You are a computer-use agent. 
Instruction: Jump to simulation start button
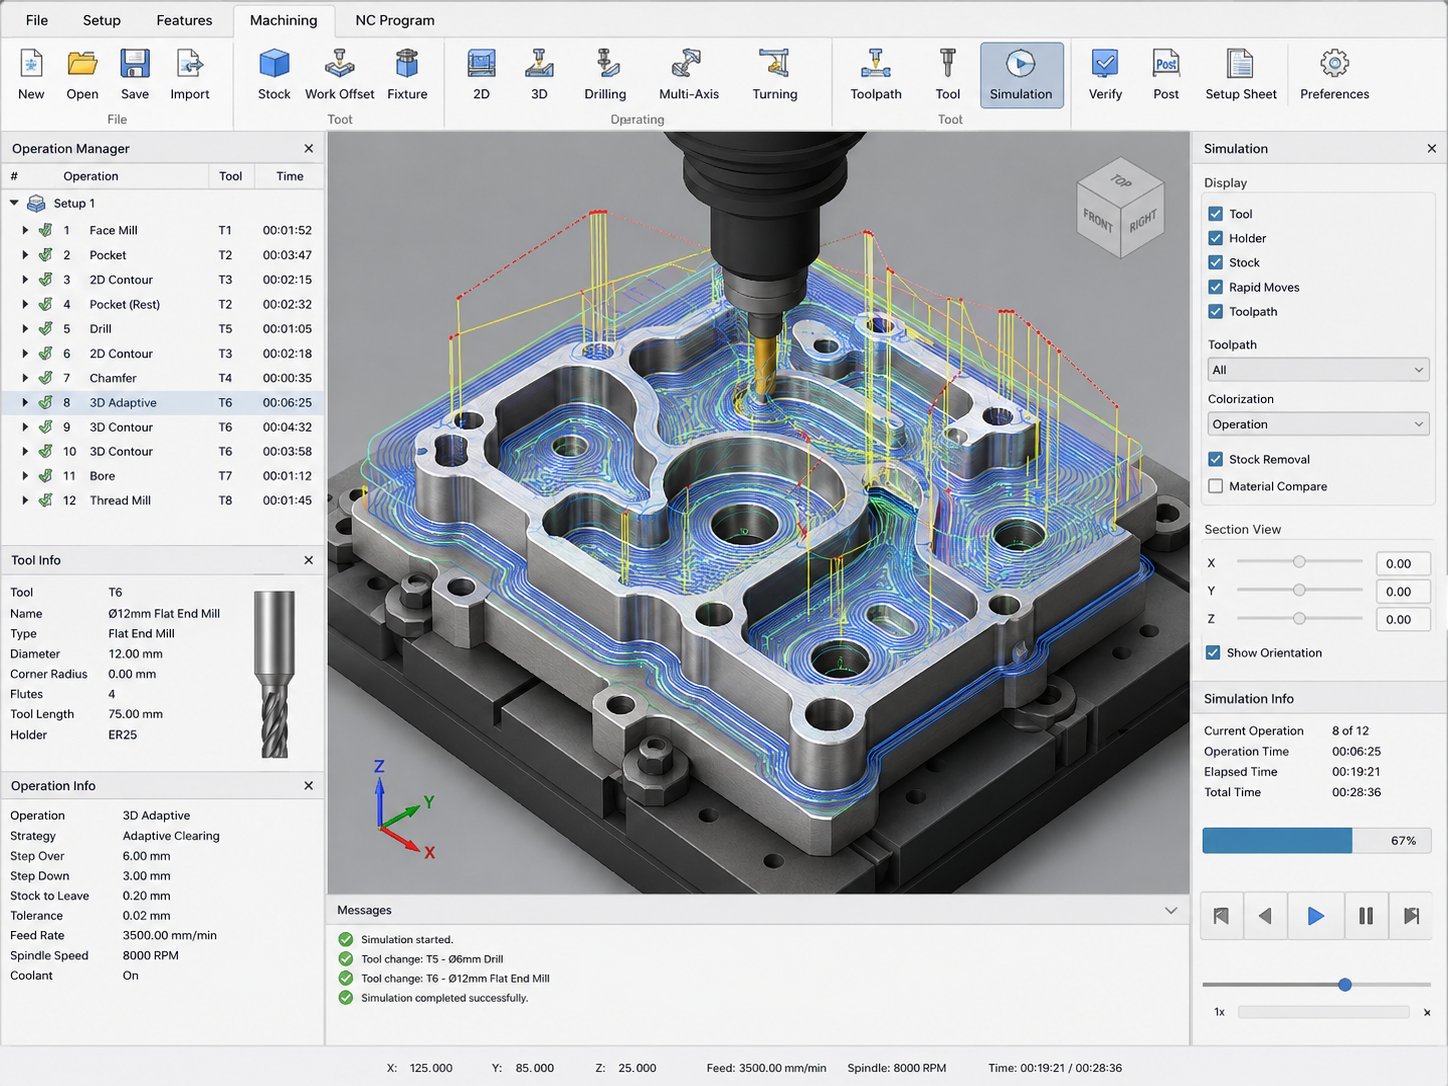point(1221,916)
